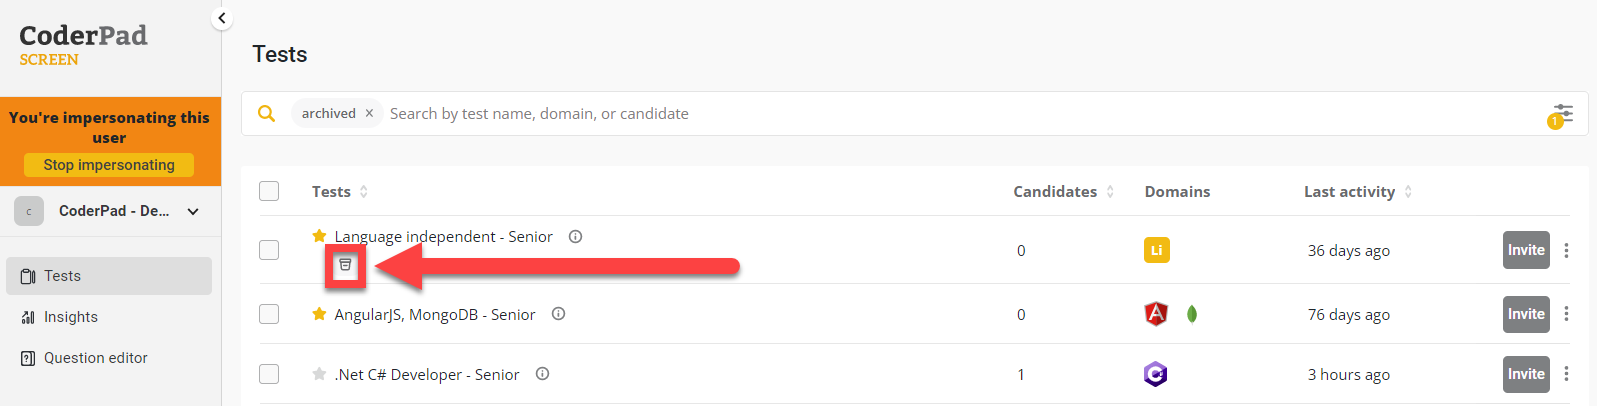This screenshot has width=1597, height=406.
Task: Go to Question editor in the sidebar
Action: pos(95,358)
